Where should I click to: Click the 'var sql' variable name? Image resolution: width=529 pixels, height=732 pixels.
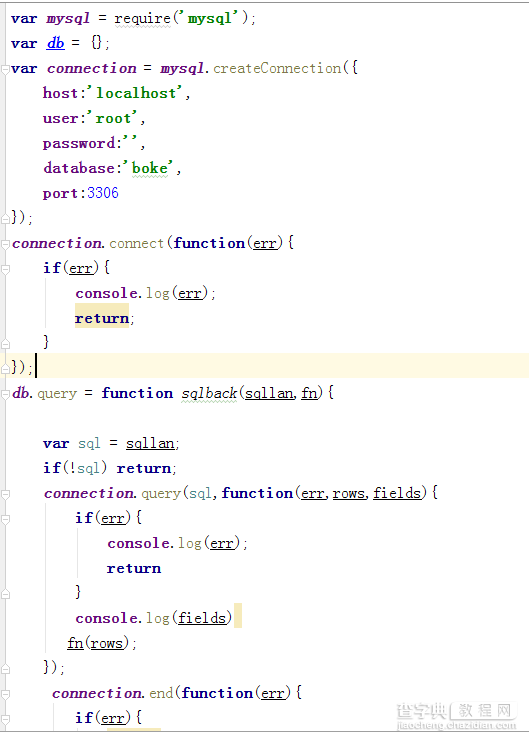click(89, 443)
